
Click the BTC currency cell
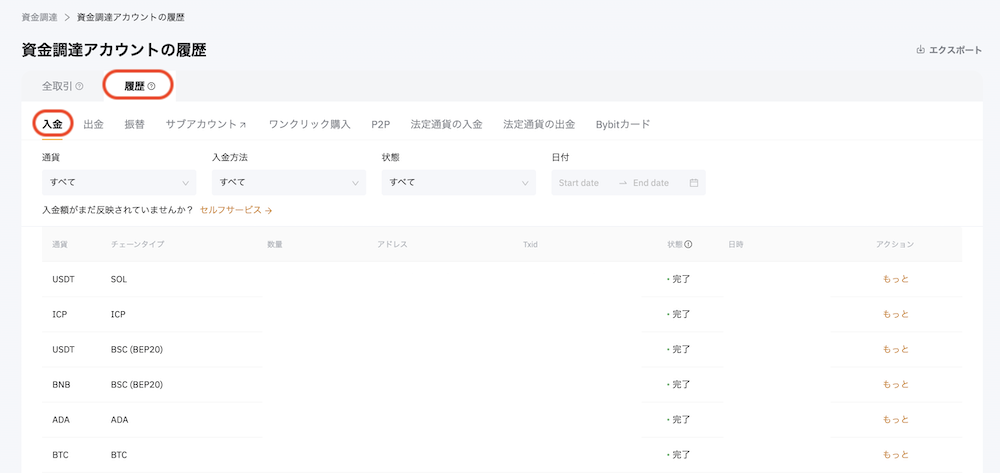click(61, 455)
